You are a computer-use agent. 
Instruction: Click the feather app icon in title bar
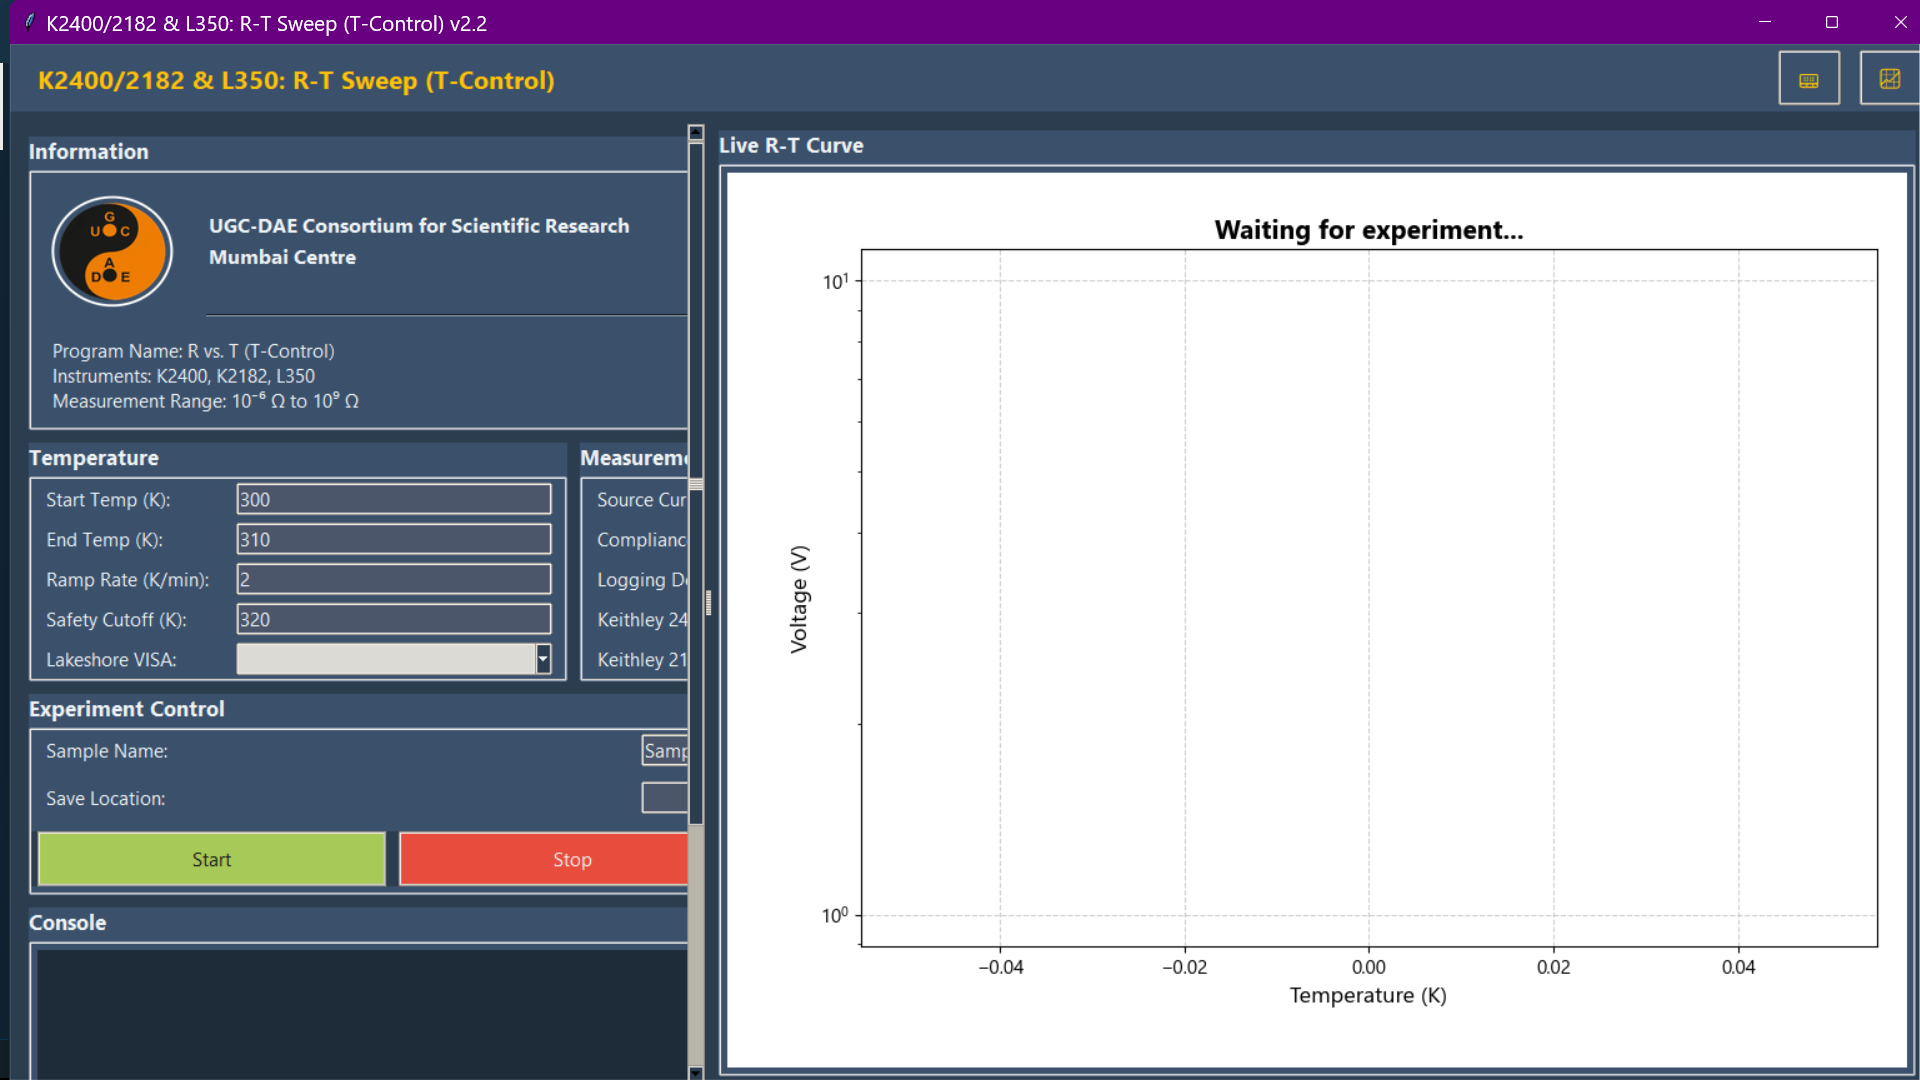coord(29,22)
